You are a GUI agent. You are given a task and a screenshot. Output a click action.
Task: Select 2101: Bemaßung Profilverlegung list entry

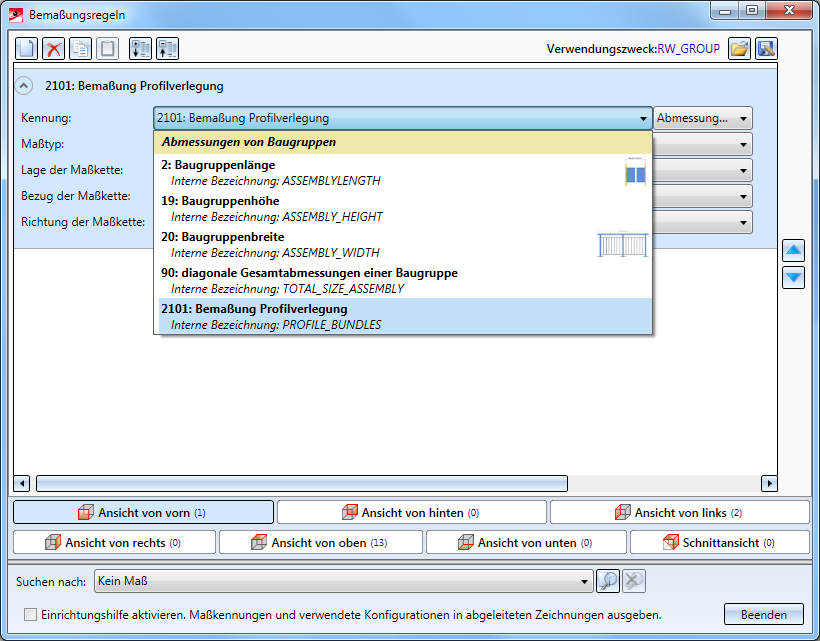[x=403, y=316]
